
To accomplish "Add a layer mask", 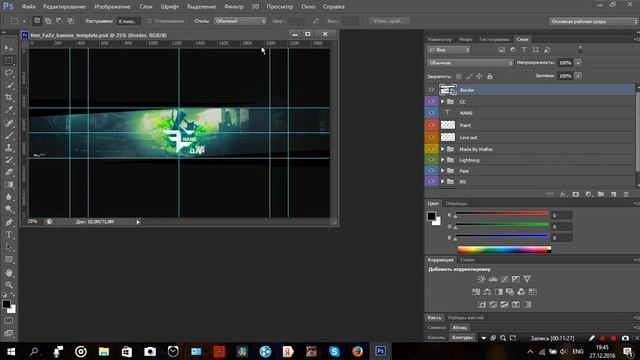I will point(576,194).
